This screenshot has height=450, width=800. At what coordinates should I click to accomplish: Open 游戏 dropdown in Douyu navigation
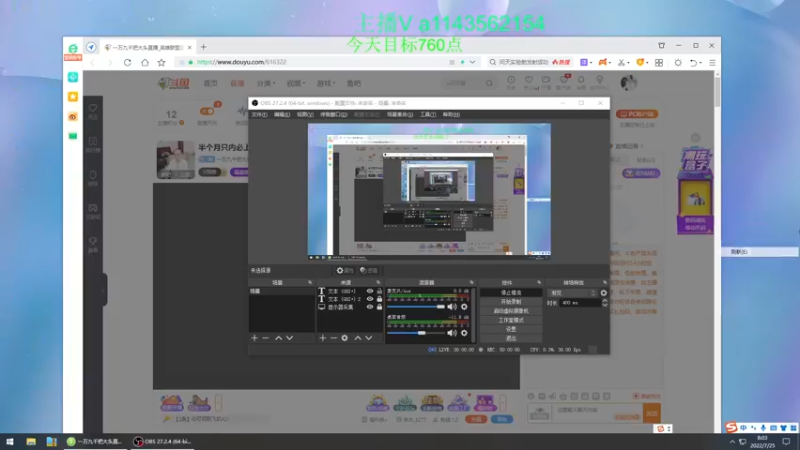(x=326, y=83)
